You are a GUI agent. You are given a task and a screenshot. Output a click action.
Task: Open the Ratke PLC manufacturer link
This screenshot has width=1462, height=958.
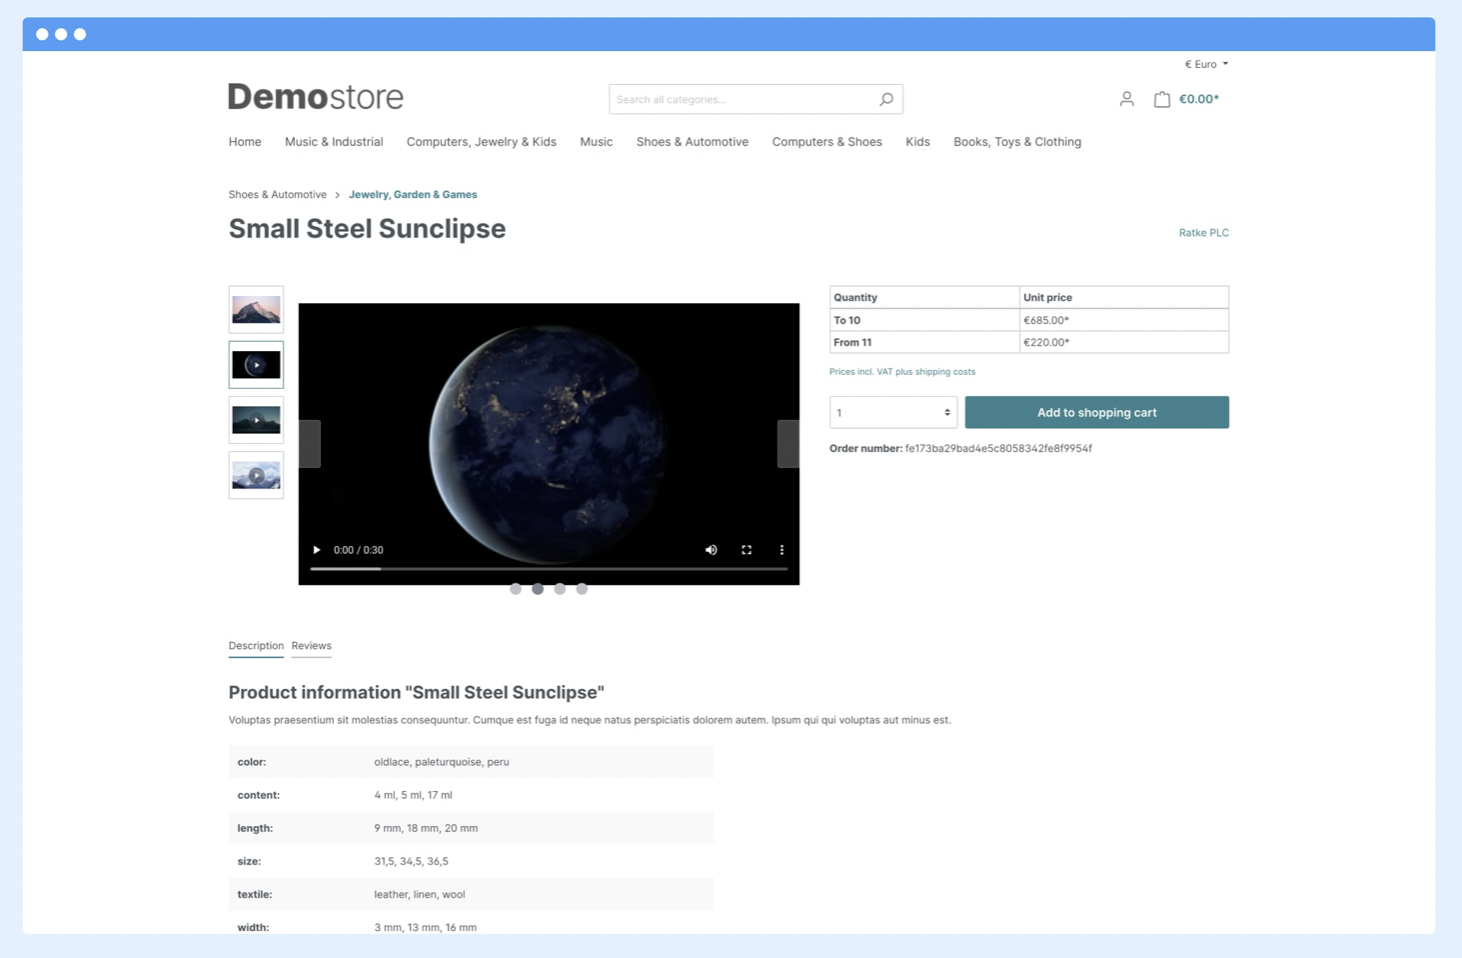click(1204, 233)
